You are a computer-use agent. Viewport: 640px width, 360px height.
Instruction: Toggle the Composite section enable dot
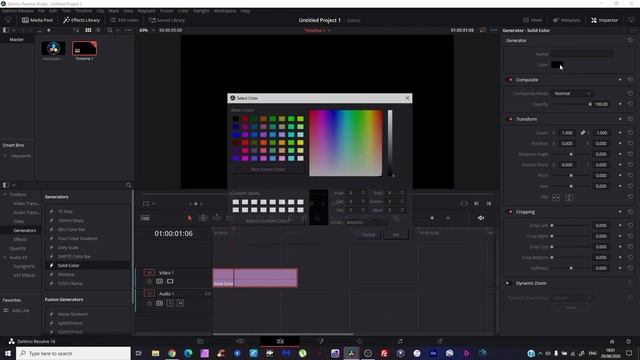510,80
